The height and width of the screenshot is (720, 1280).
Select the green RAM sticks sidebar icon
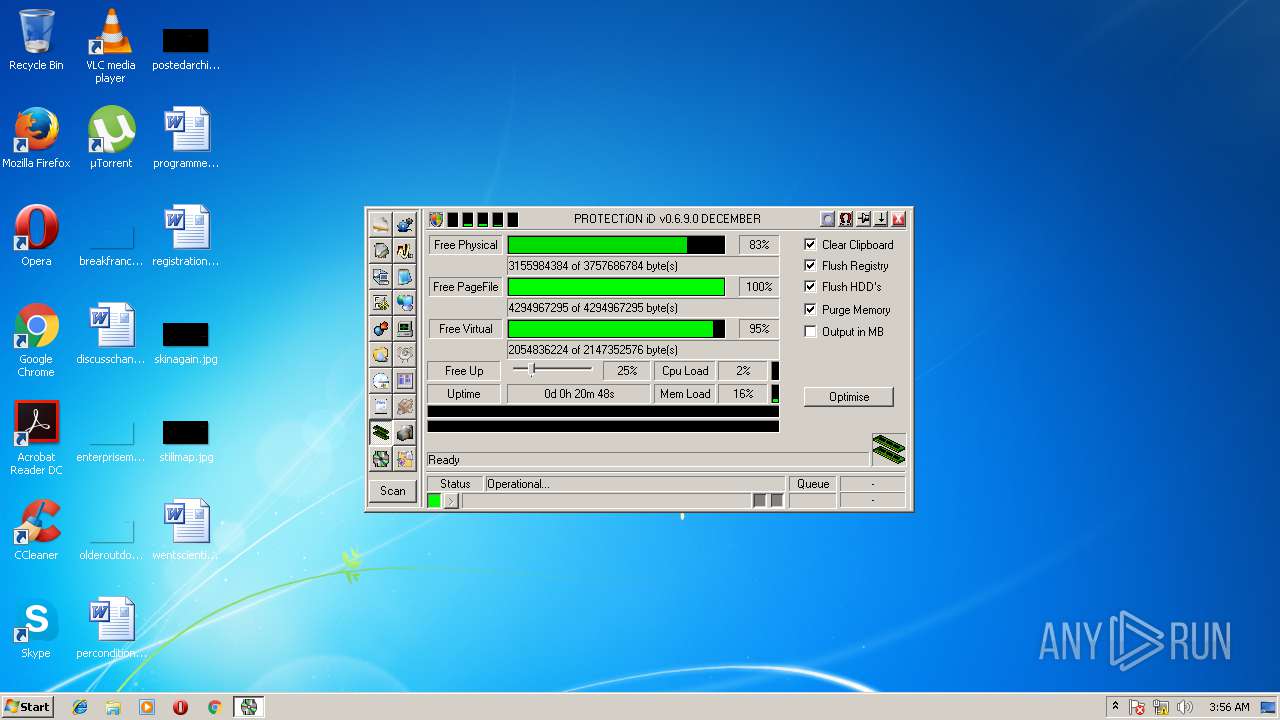(381, 432)
